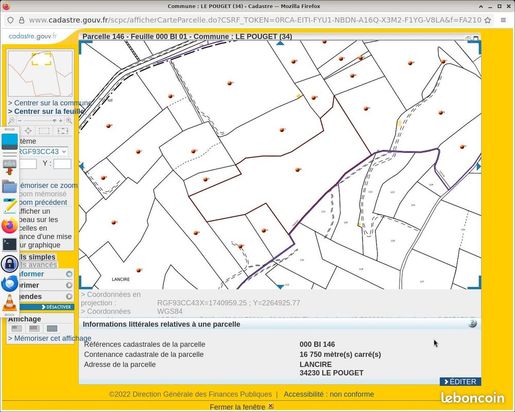Open the text editor from the dock
Viewport: 515px width, 412px height.
click(x=9, y=206)
